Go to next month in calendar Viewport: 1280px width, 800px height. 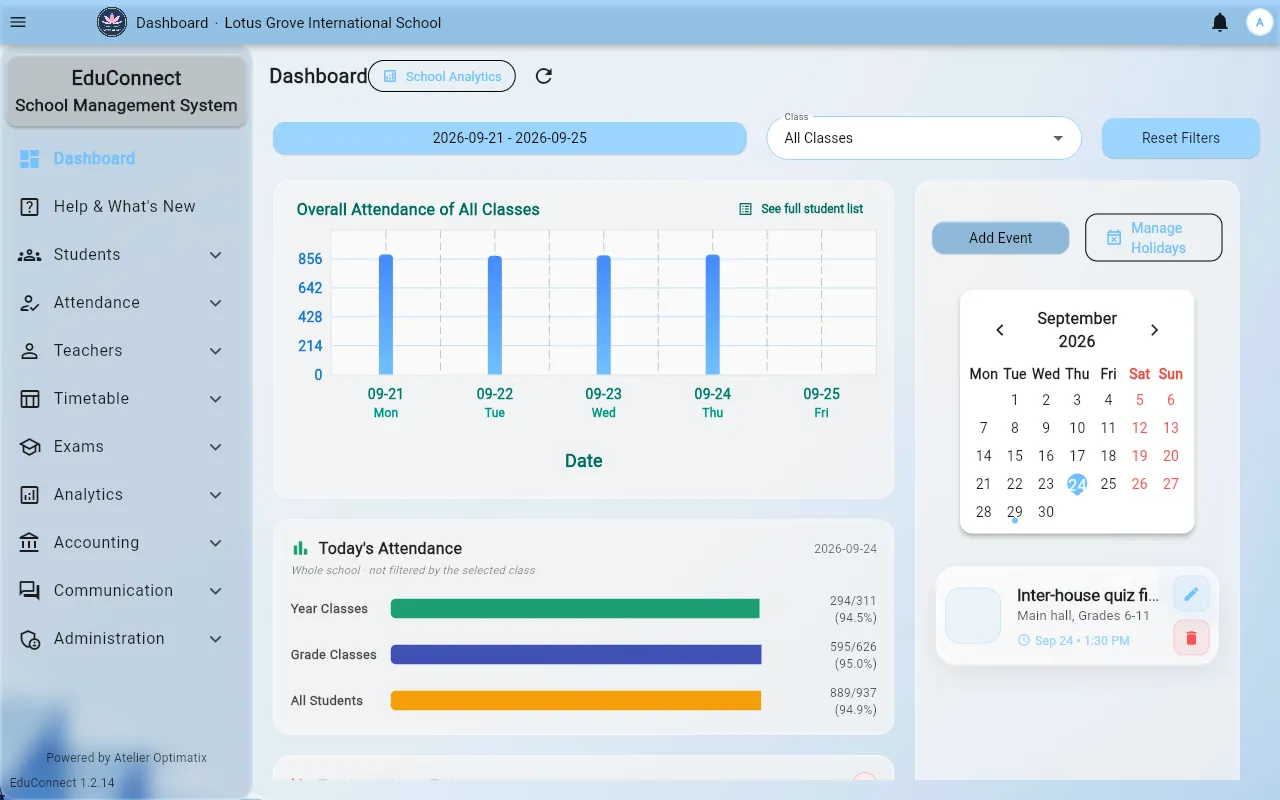(x=1154, y=330)
